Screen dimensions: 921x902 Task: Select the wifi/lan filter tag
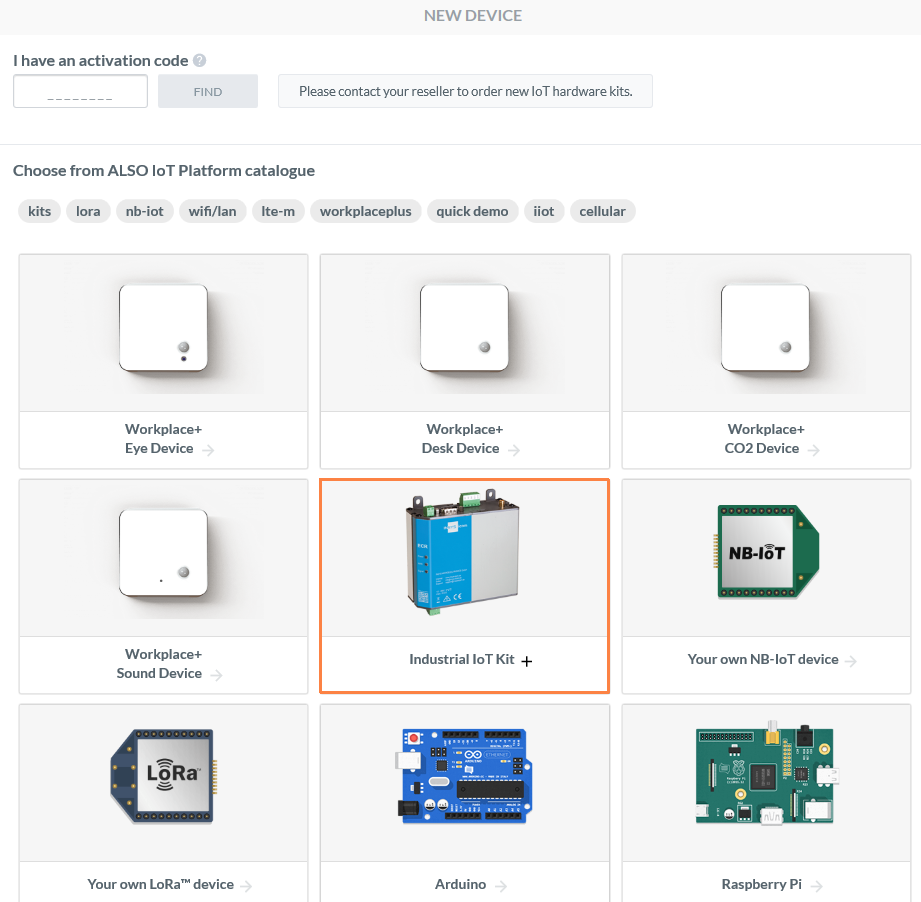click(213, 211)
